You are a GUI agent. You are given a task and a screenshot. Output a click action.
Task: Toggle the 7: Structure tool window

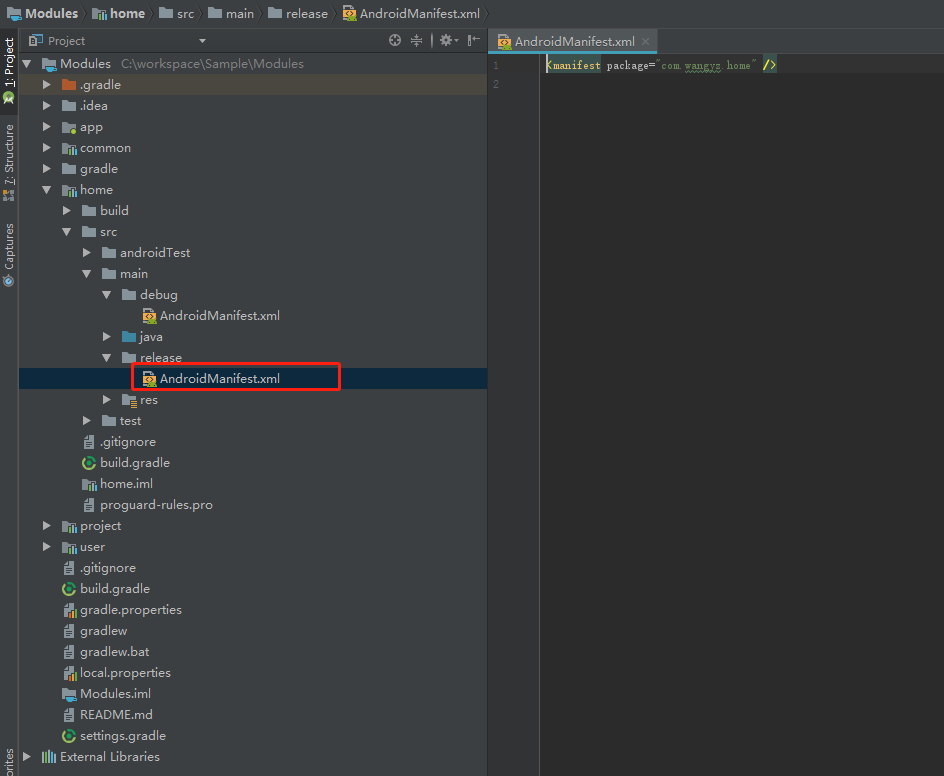[9, 160]
